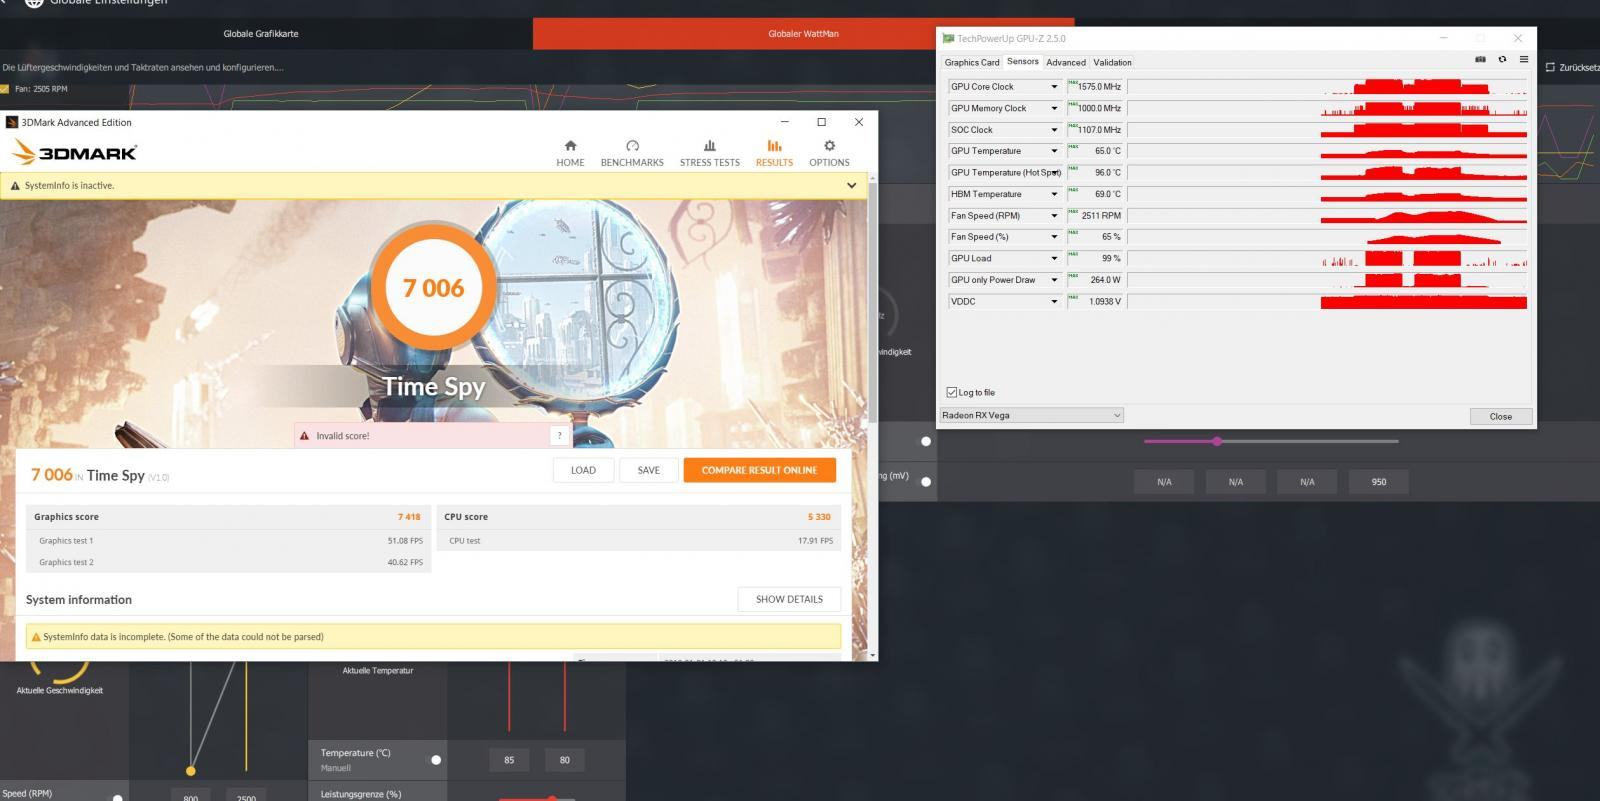The image size is (1600, 801).
Task: Click the SystemInfo incomplete warning icon
Action: click(x=36, y=637)
